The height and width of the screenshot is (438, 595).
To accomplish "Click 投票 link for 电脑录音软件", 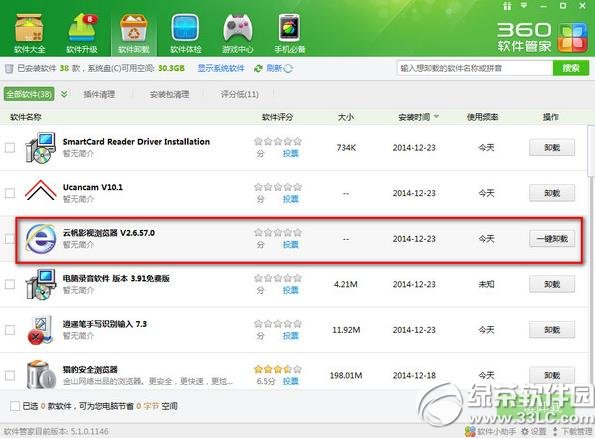I will tap(291, 290).
